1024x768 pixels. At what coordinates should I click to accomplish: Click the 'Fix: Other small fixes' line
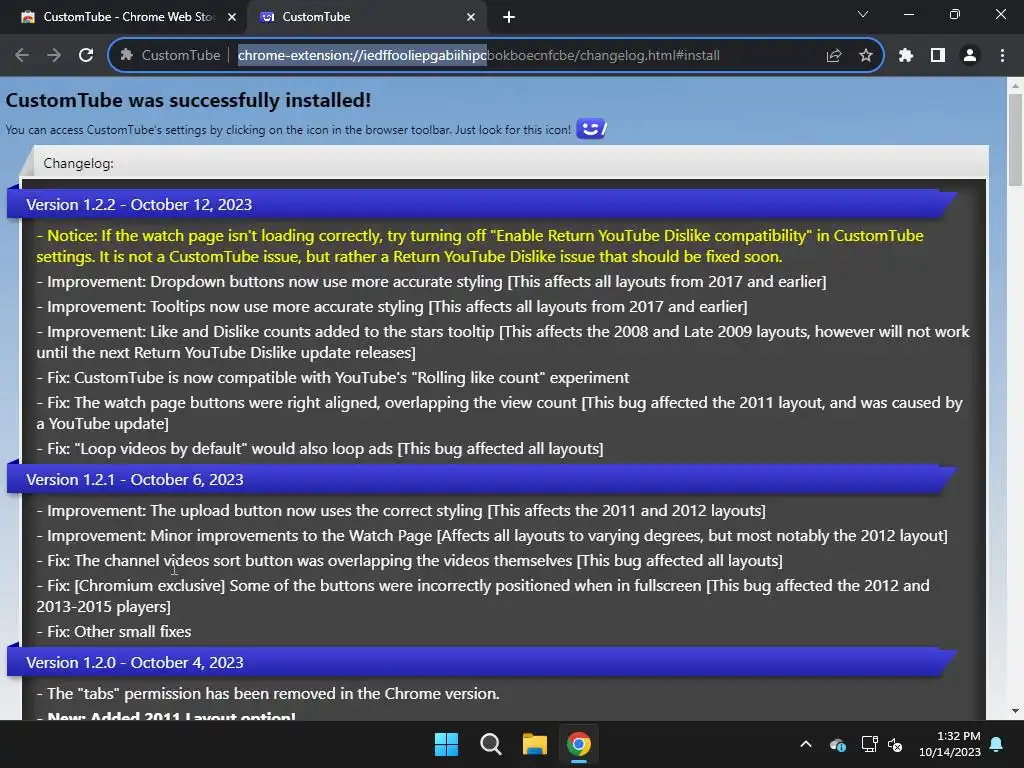pyautogui.click(x=114, y=632)
